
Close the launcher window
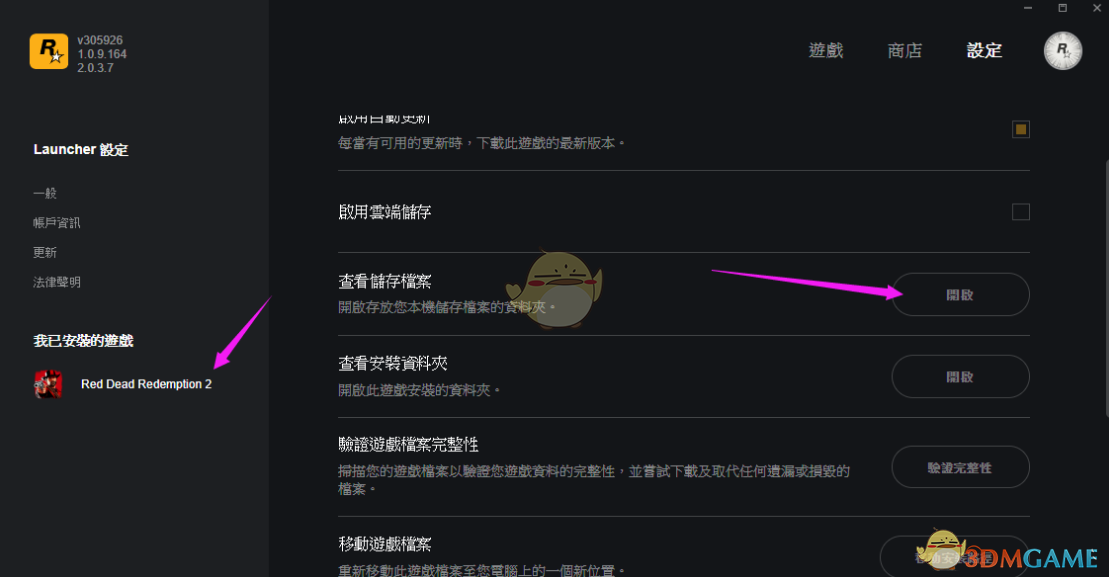pyautogui.click(x=1097, y=8)
